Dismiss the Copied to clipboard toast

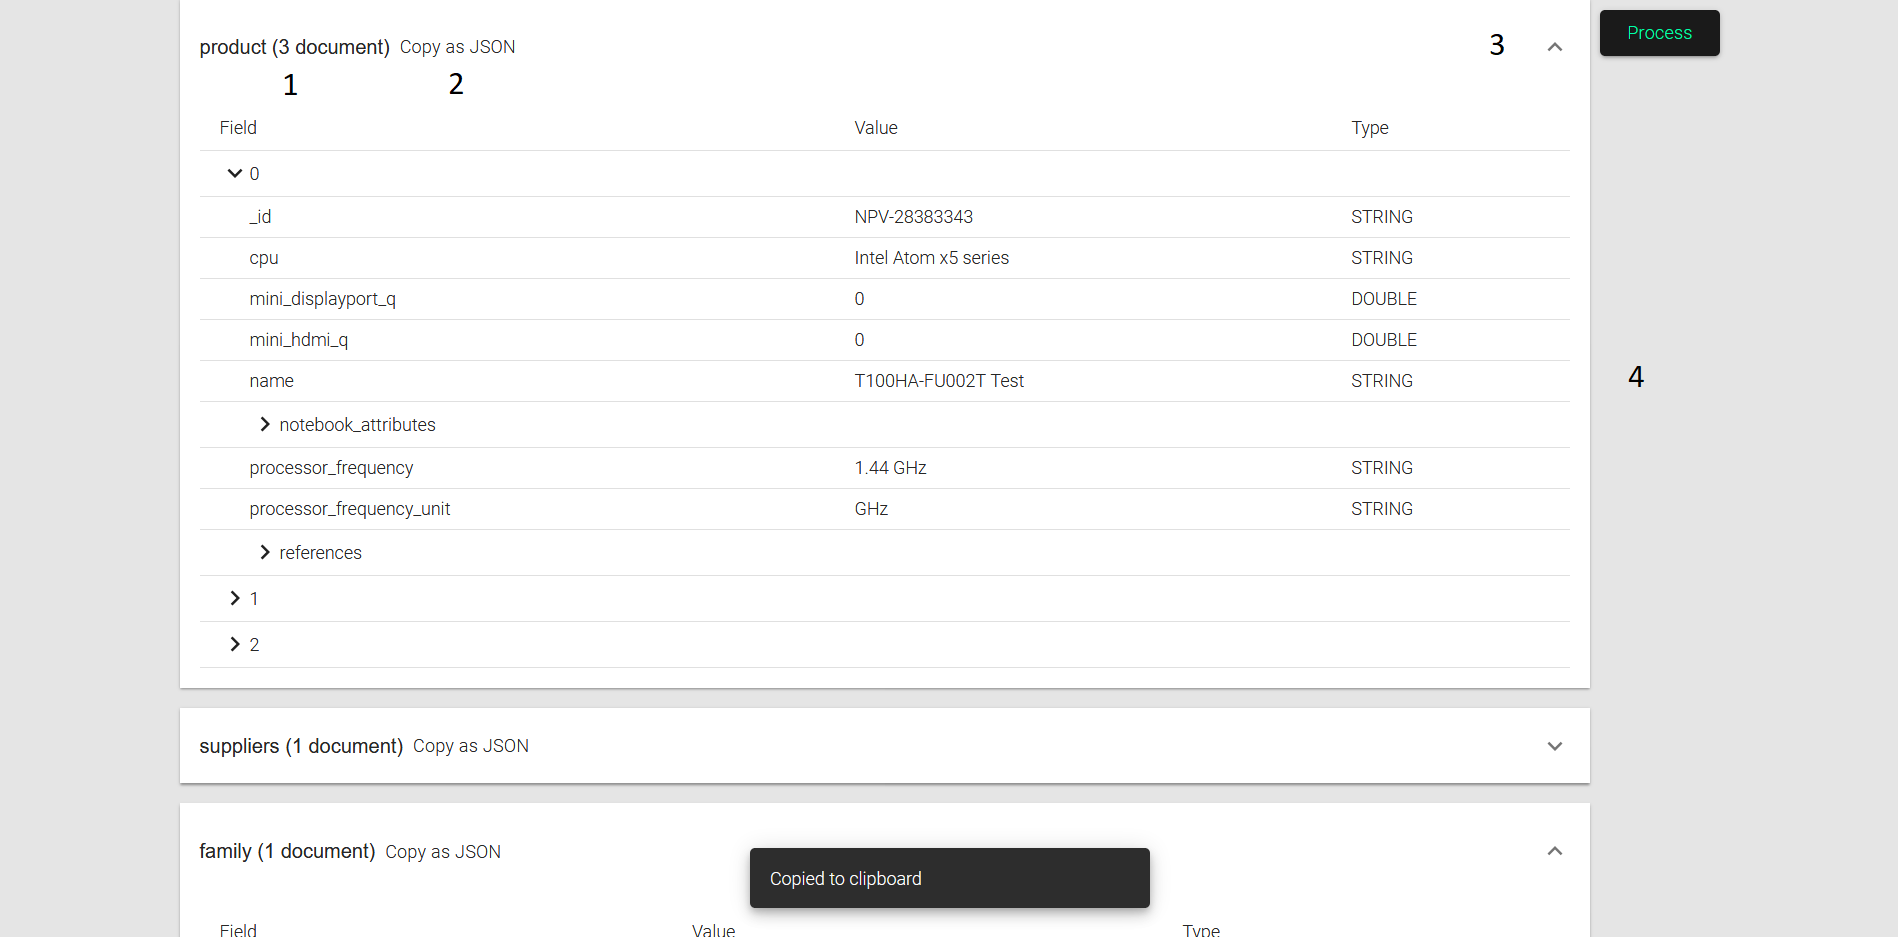tap(949, 878)
